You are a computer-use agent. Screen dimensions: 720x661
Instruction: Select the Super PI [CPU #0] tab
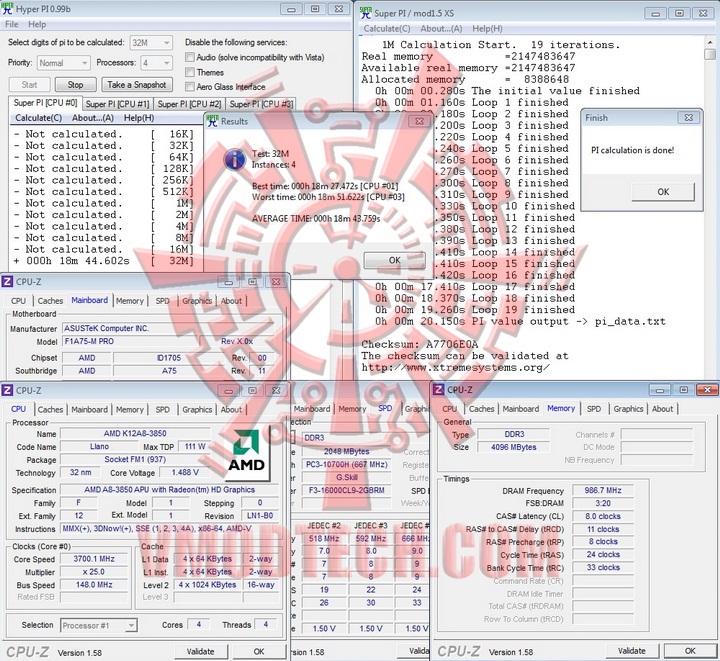[45, 103]
